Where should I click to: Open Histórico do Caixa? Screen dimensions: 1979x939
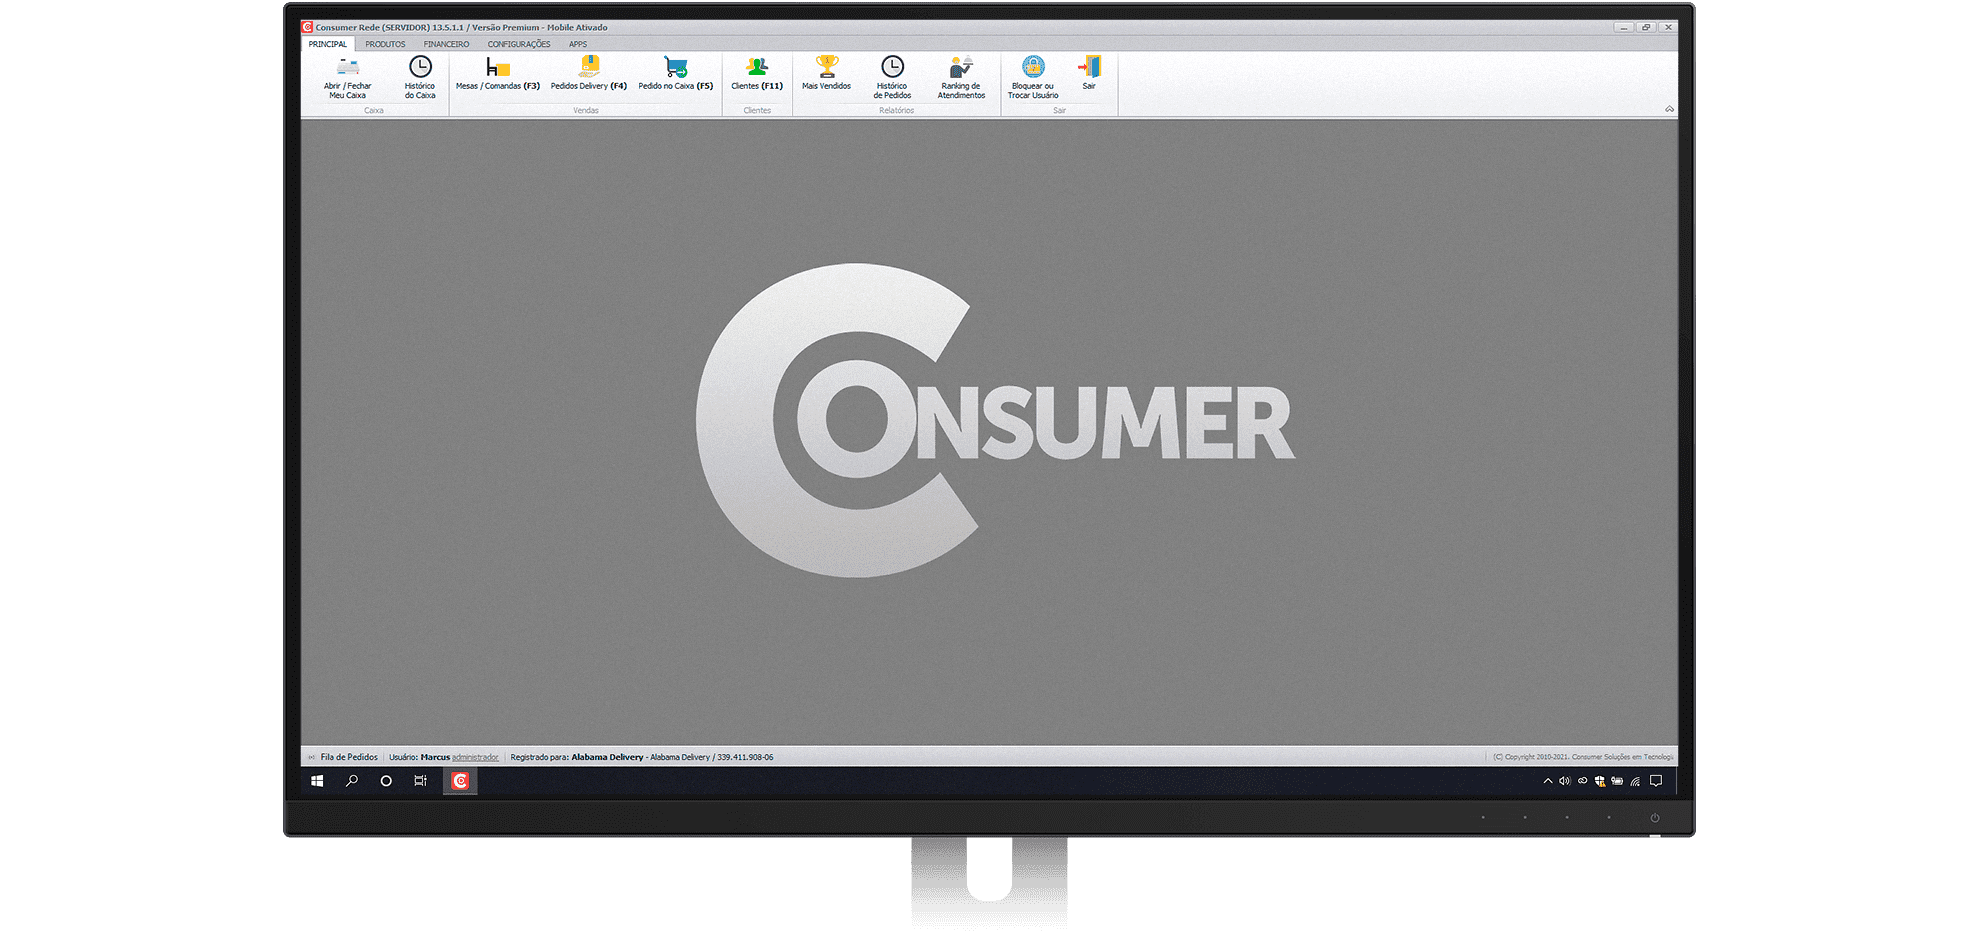[420, 77]
